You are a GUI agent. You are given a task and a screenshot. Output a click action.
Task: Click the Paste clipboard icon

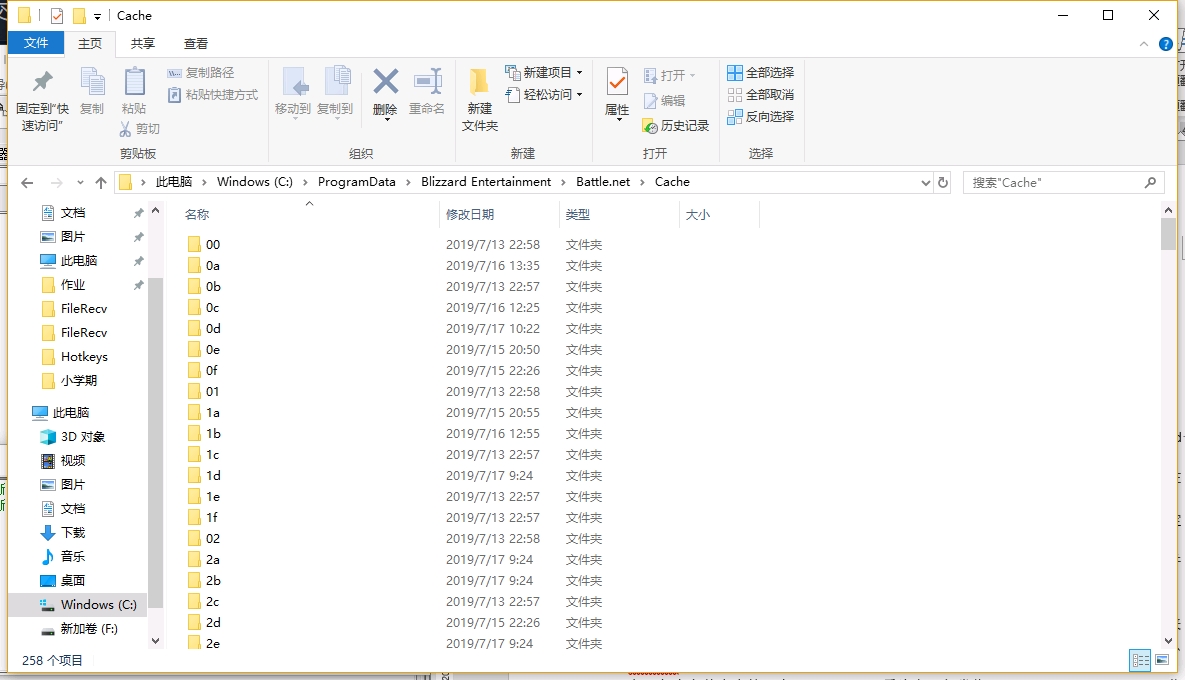tap(135, 82)
